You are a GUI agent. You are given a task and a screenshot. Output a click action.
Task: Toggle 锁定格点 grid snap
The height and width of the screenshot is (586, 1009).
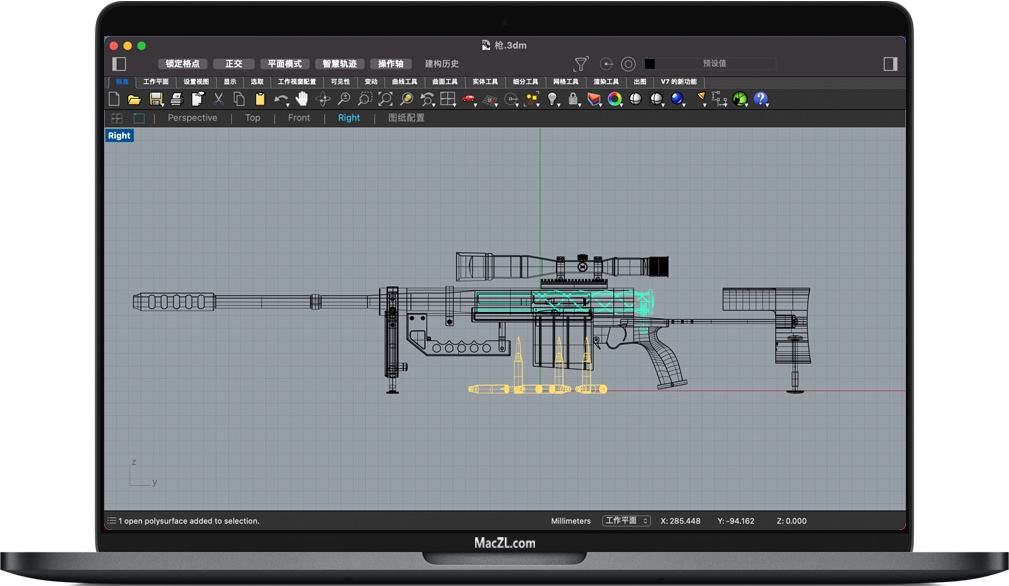coord(182,64)
